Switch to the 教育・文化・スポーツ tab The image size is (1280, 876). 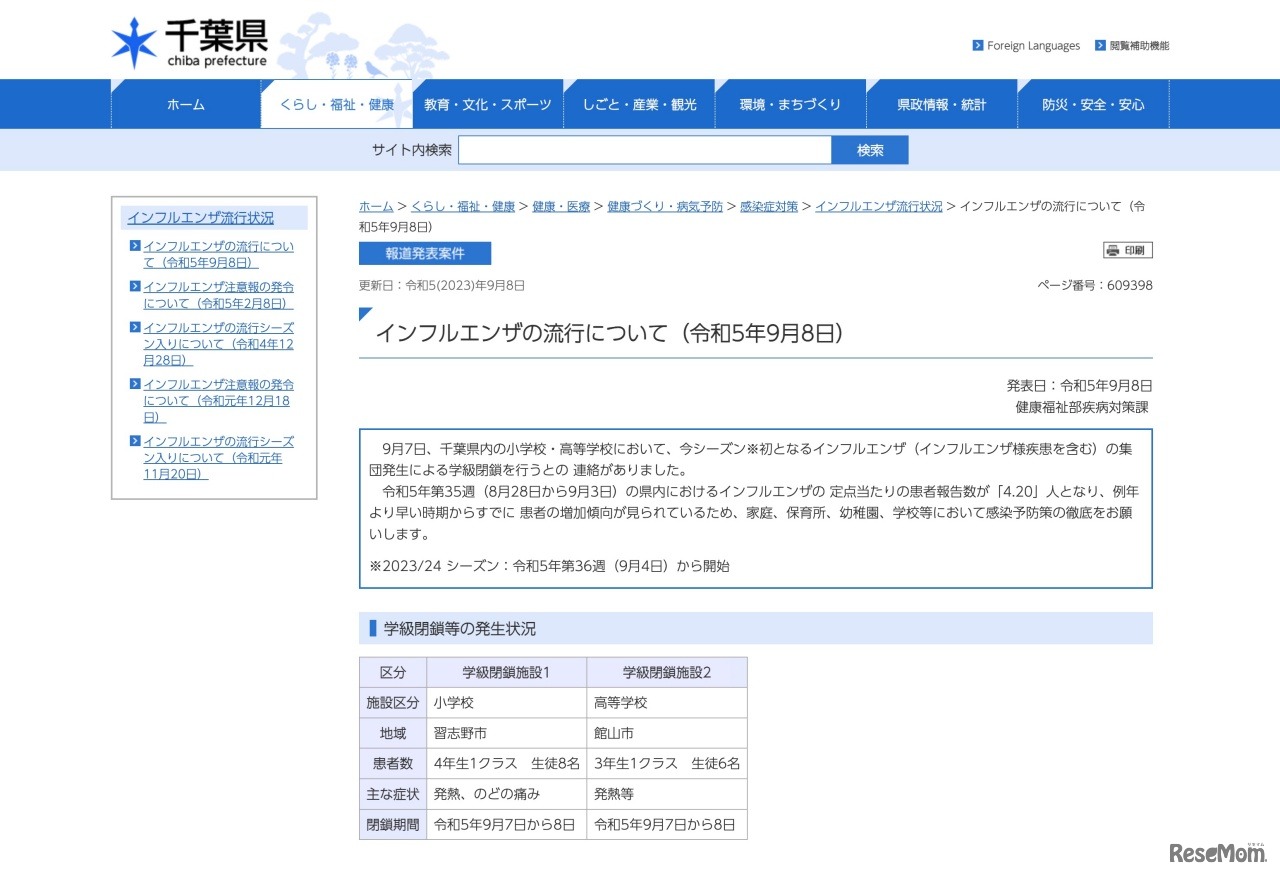coord(487,103)
